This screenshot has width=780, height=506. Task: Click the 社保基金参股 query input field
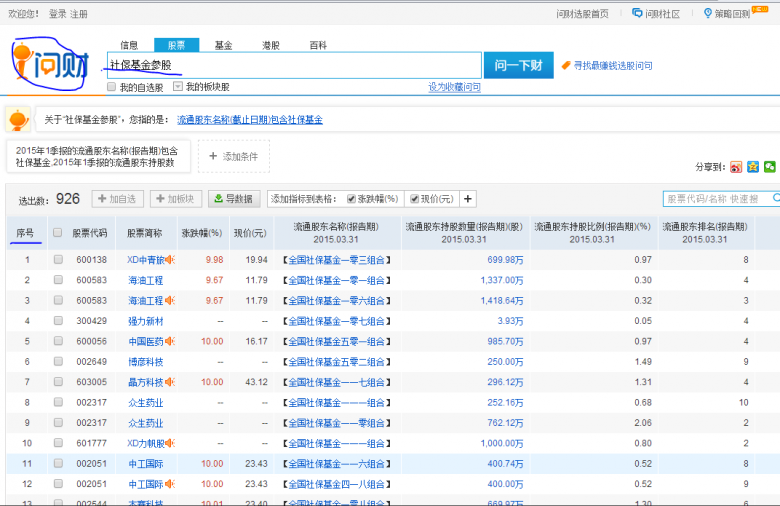(x=294, y=65)
